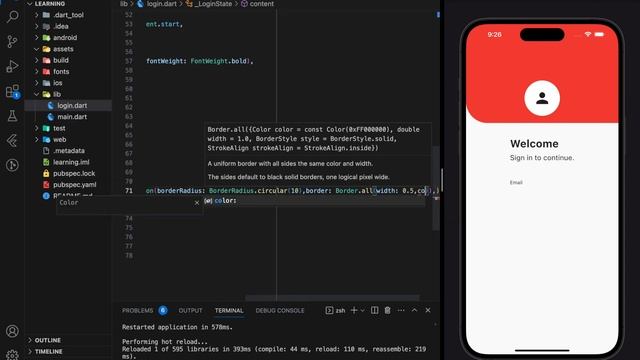Select the zsh terminal indicator
640x360 pixels.
pyautogui.click(x=336, y=310)
